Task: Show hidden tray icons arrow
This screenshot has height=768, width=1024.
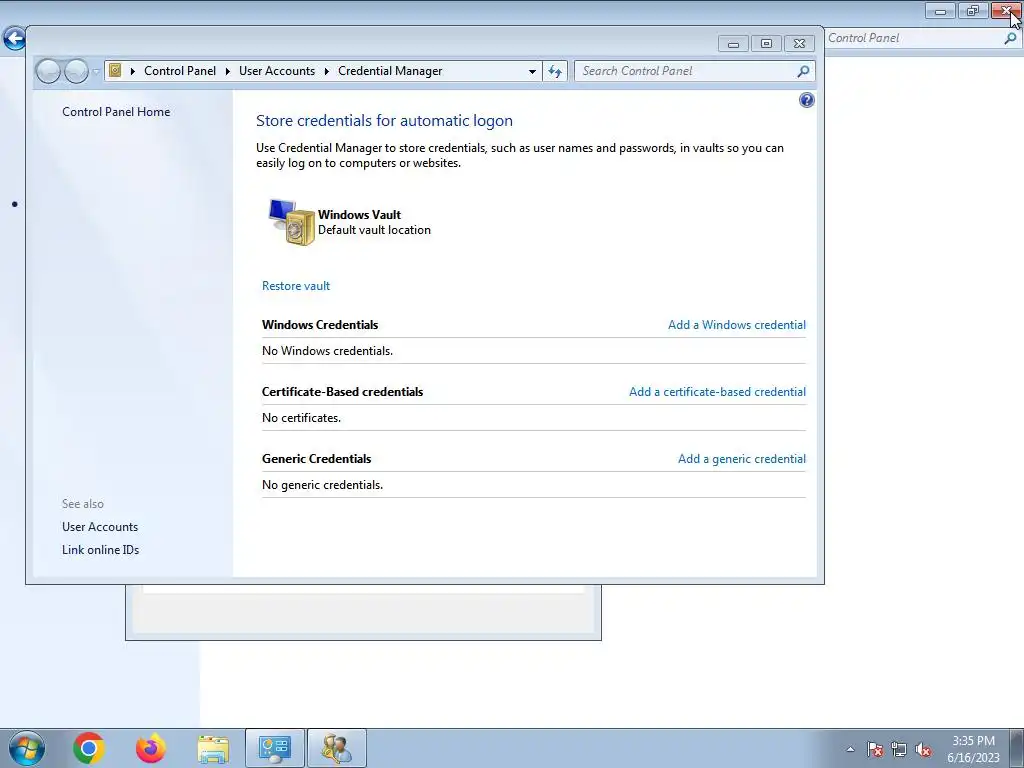Action: click(850, 749)
